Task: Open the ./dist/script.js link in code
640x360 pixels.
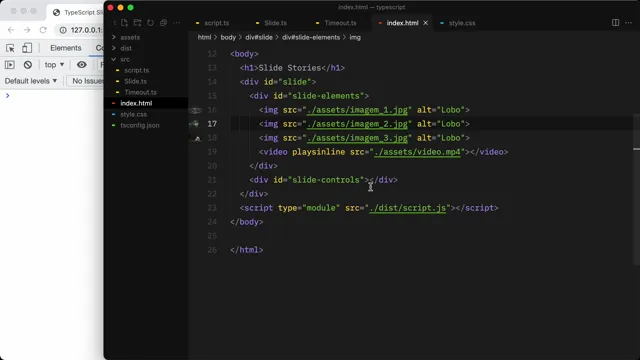Action: [407, 208]
